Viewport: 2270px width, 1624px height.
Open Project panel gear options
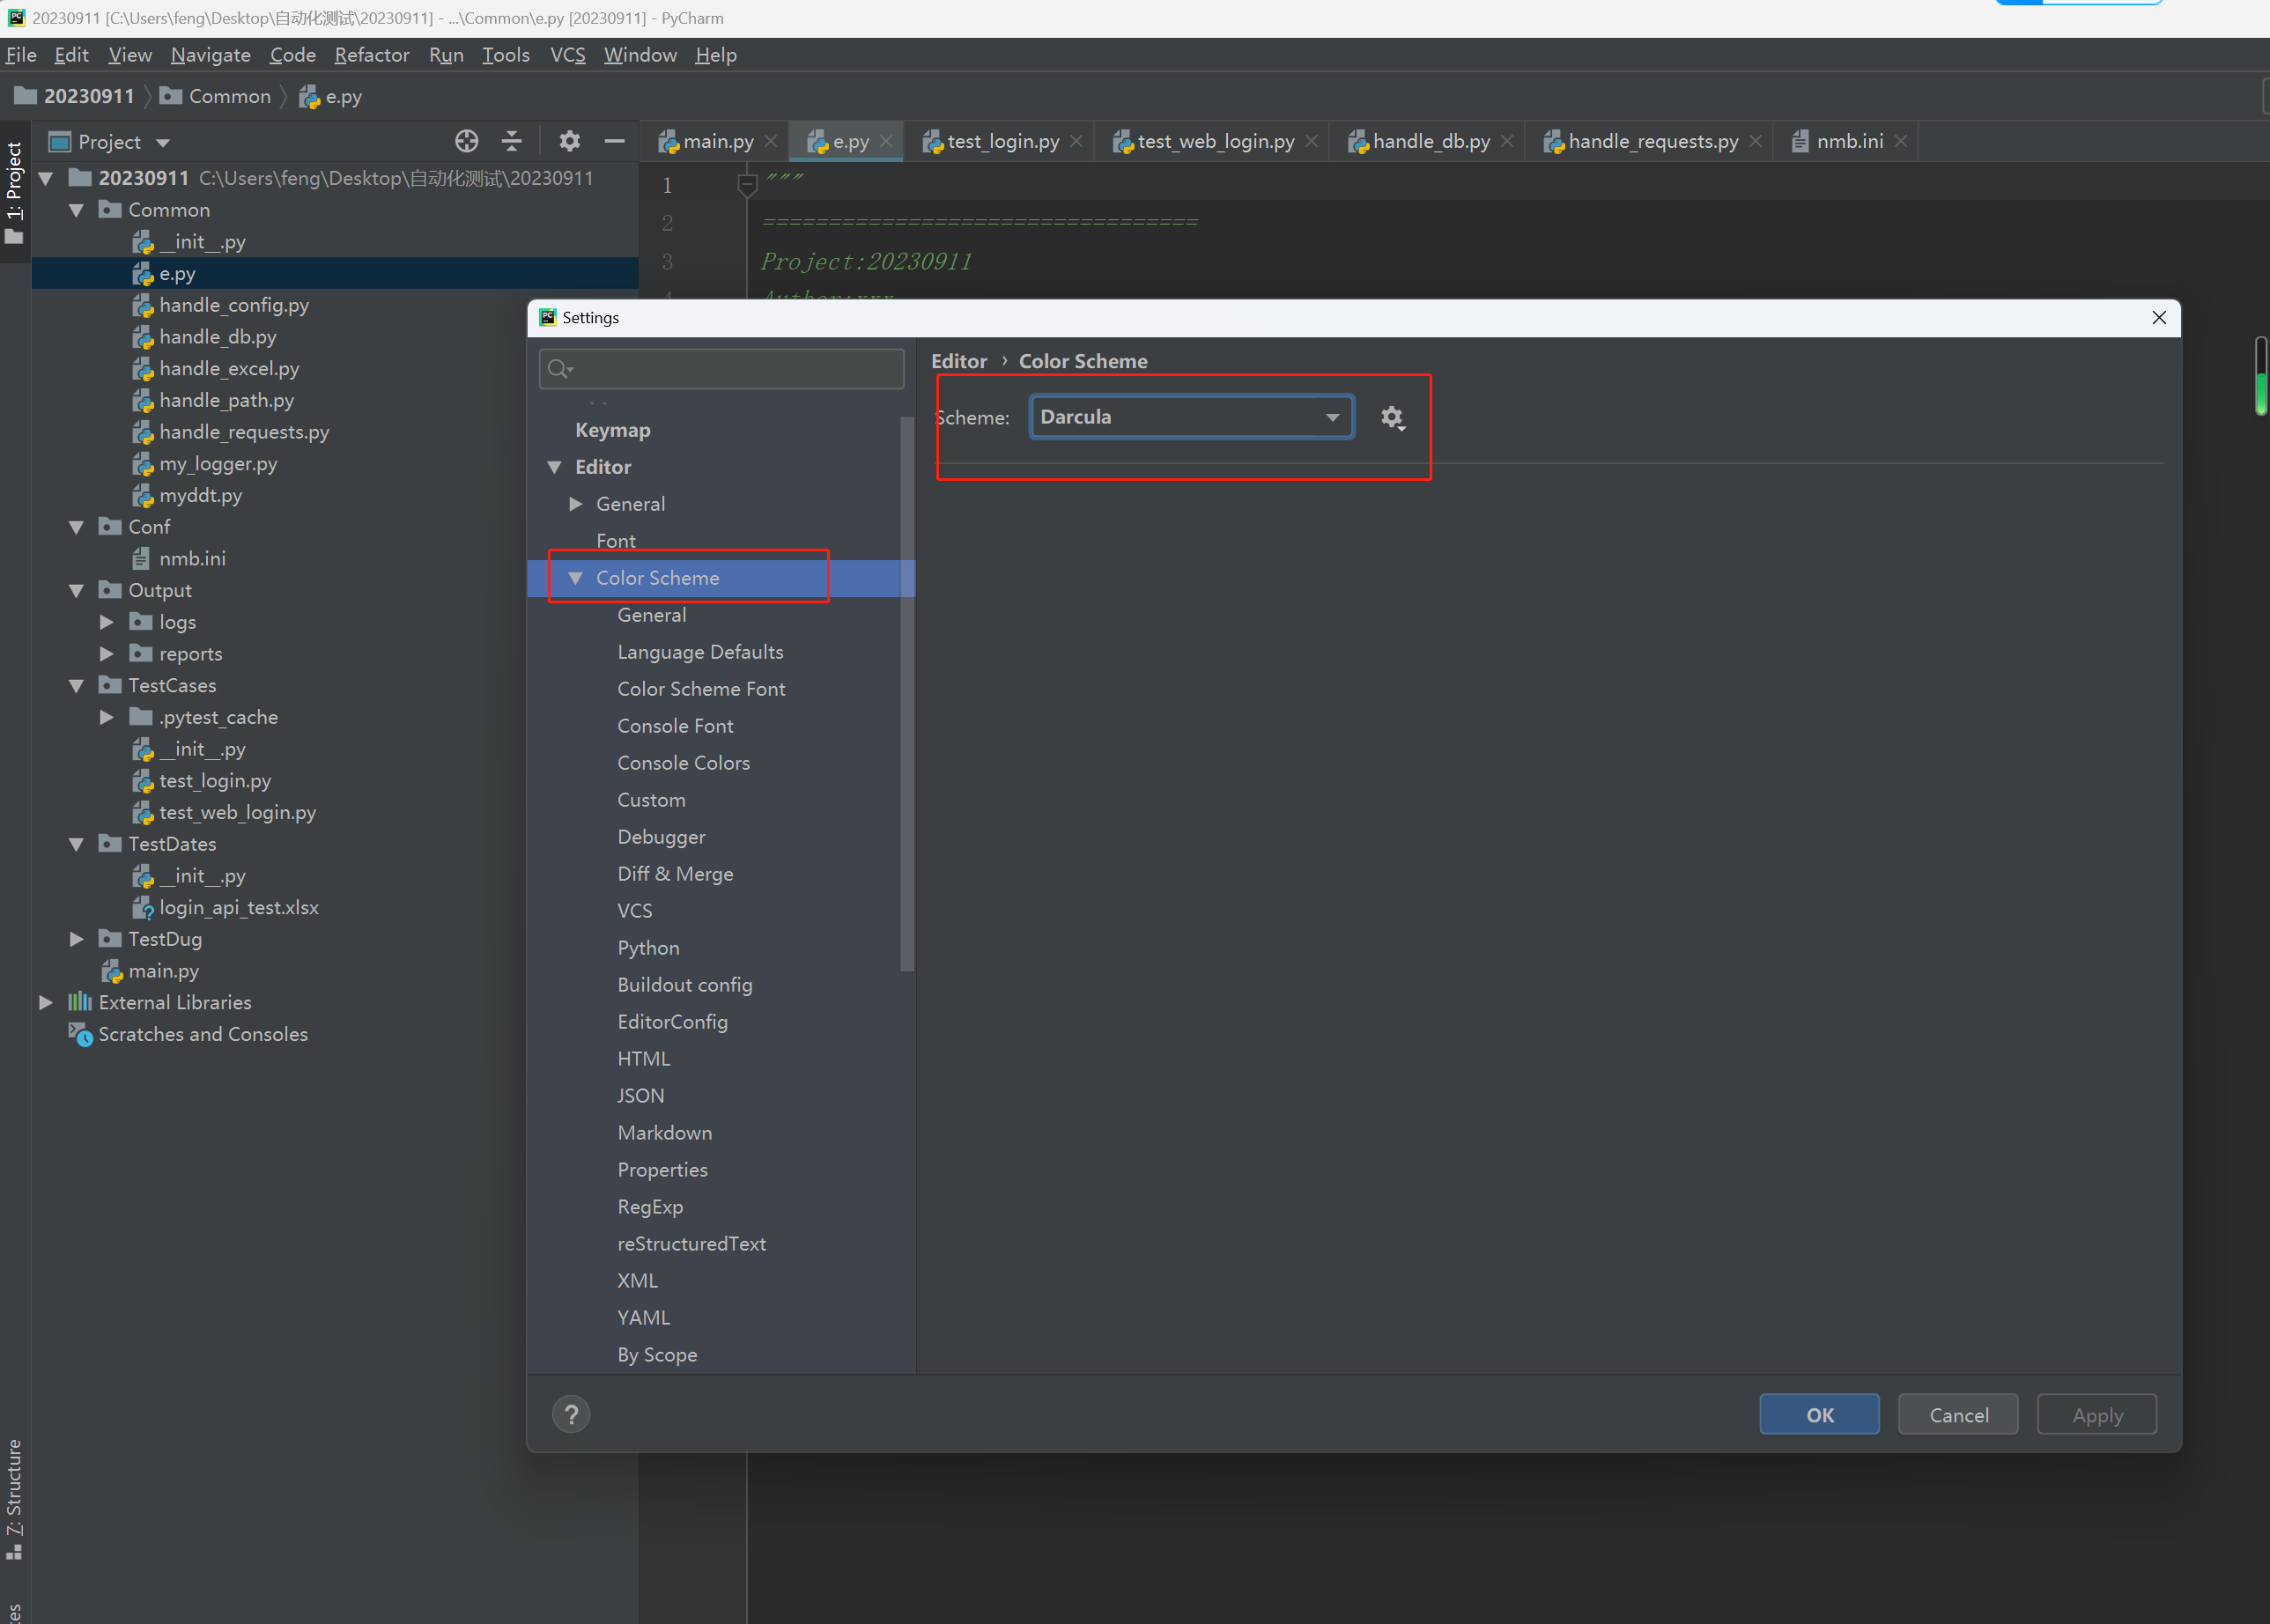point(569,141)
